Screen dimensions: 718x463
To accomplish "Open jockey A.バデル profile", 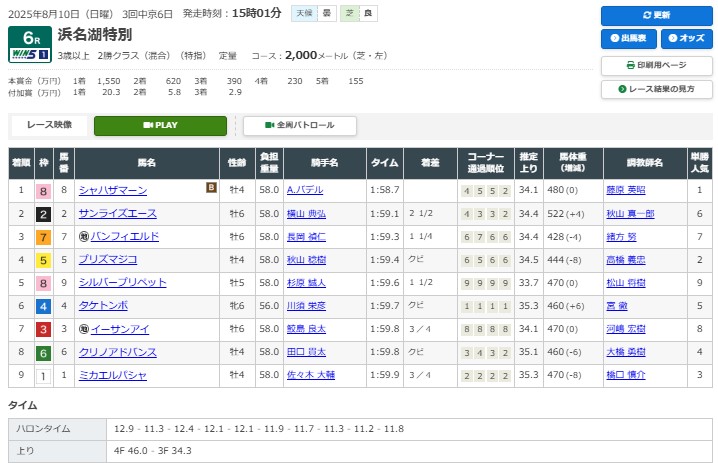I will [305, 190].
